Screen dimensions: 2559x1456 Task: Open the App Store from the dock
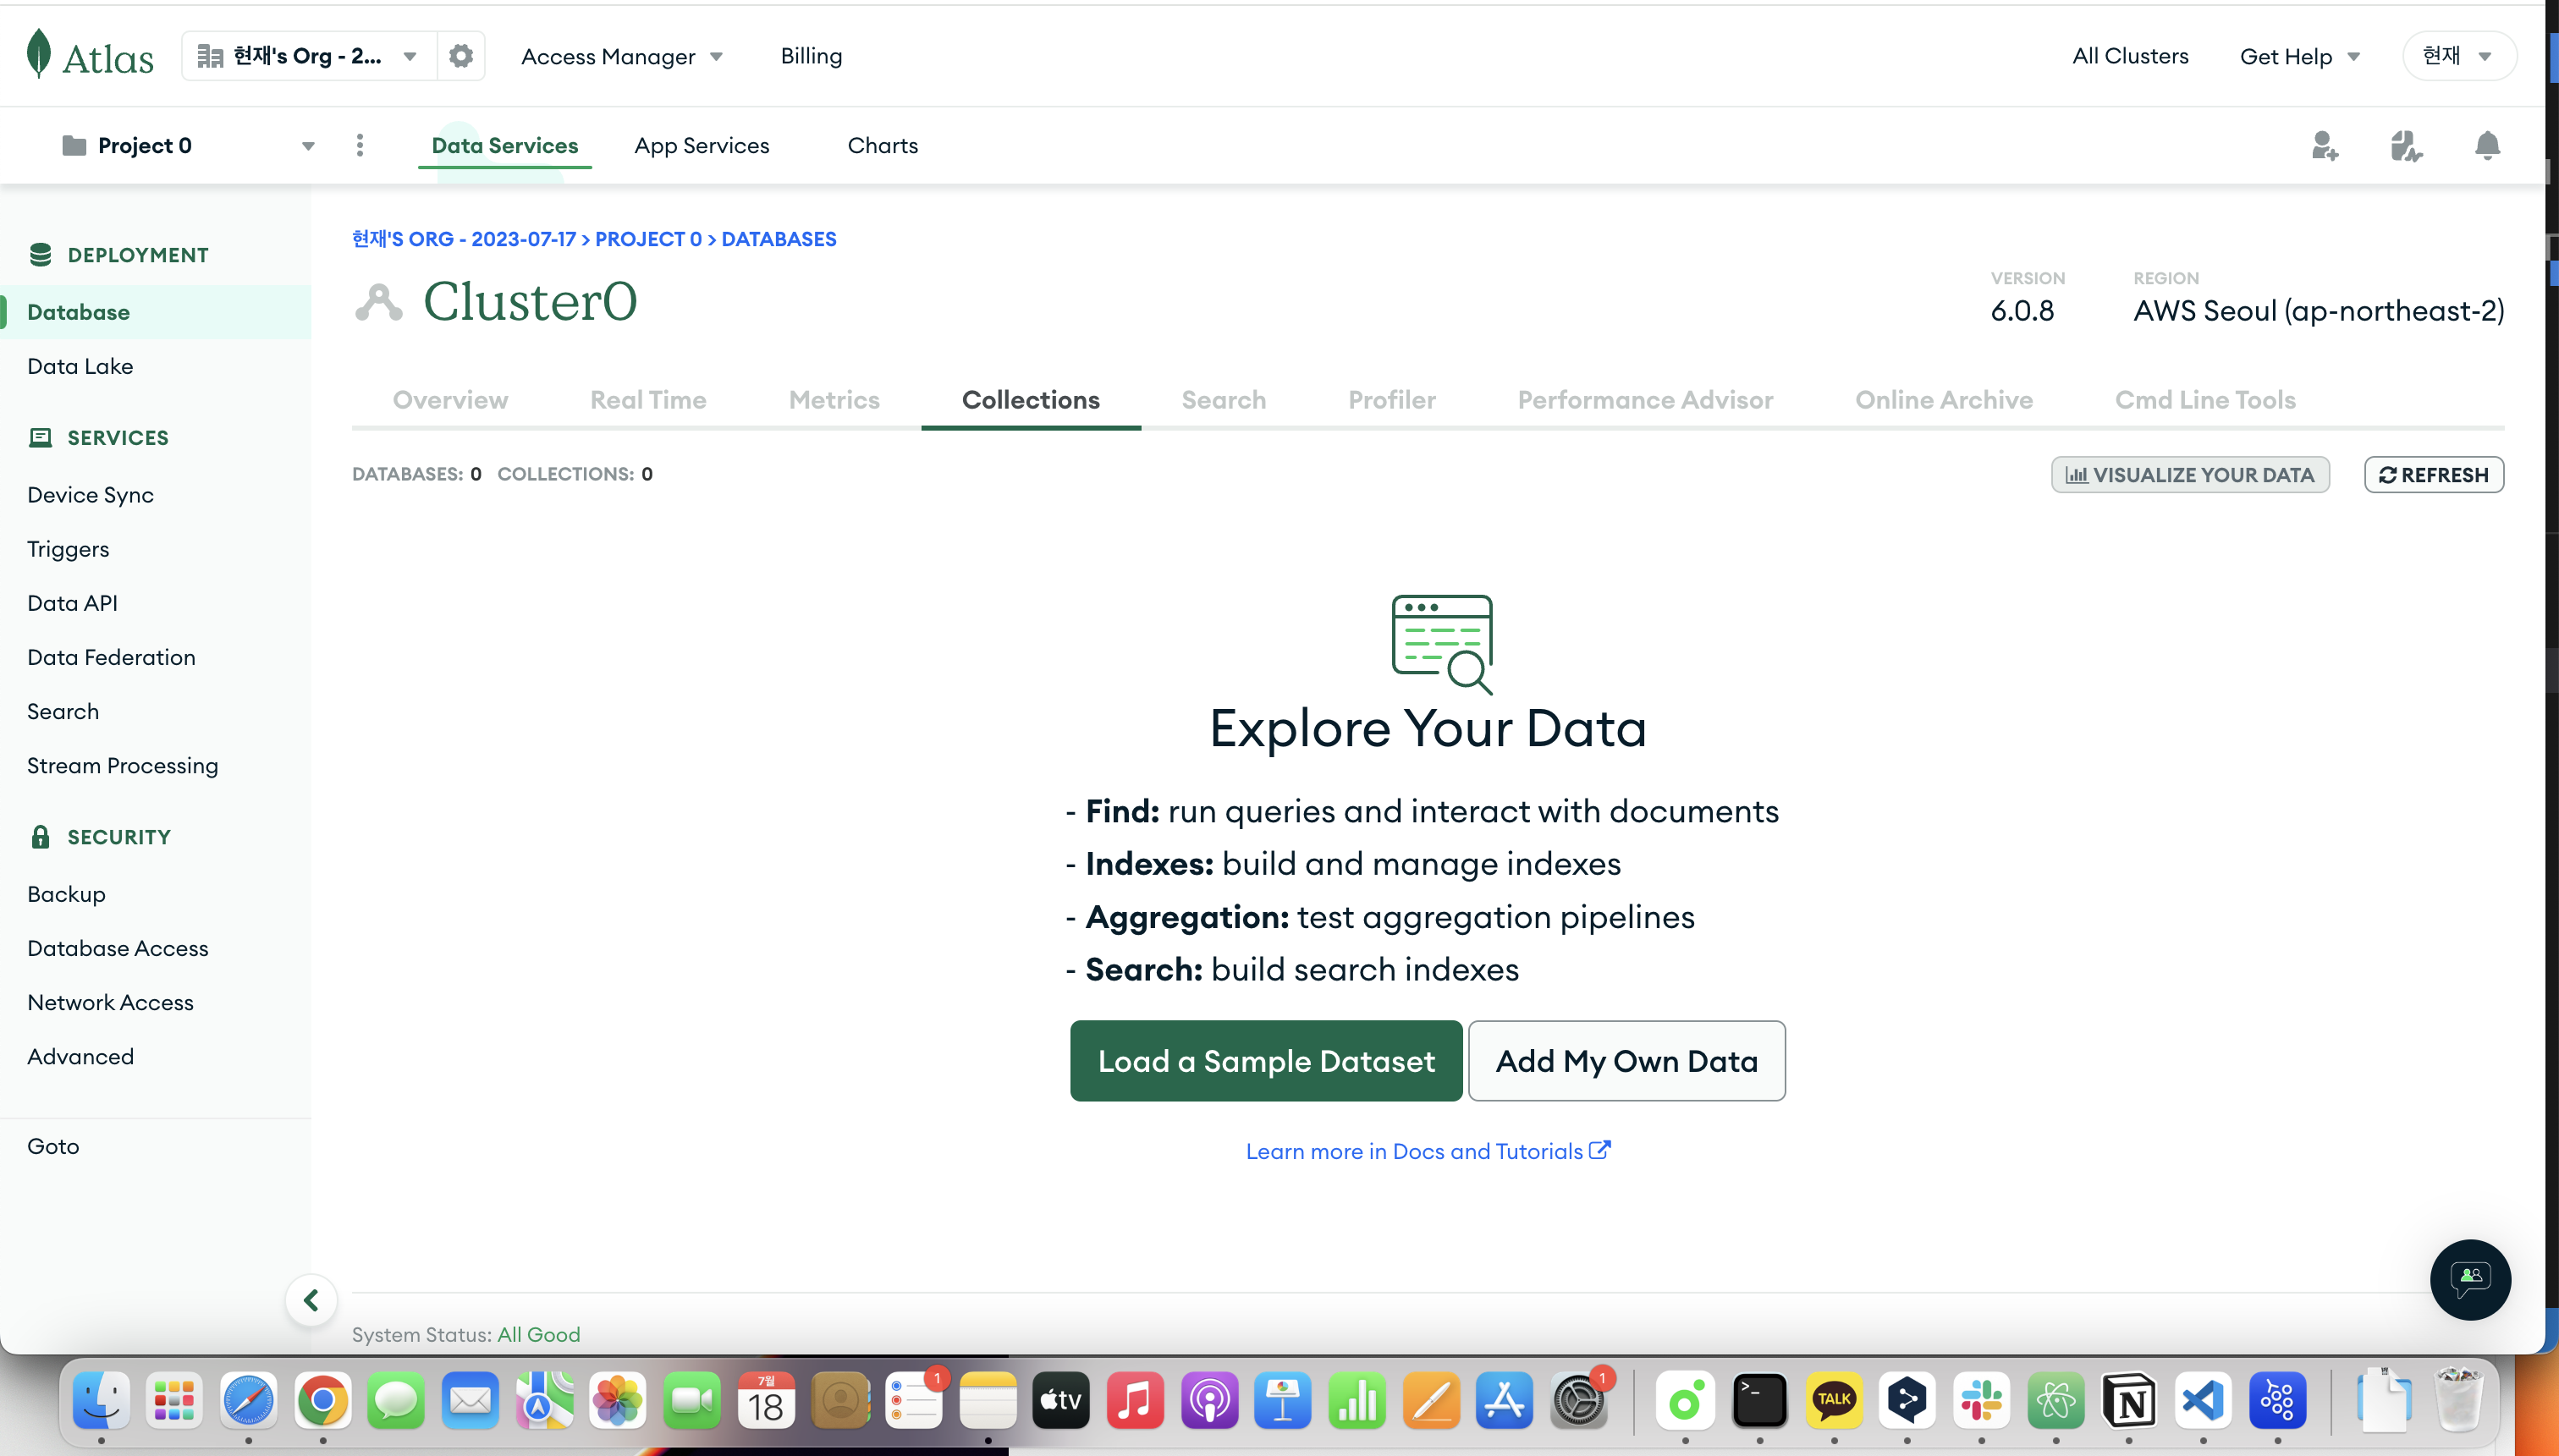pyautogui.click(x=1504, y=1400)
